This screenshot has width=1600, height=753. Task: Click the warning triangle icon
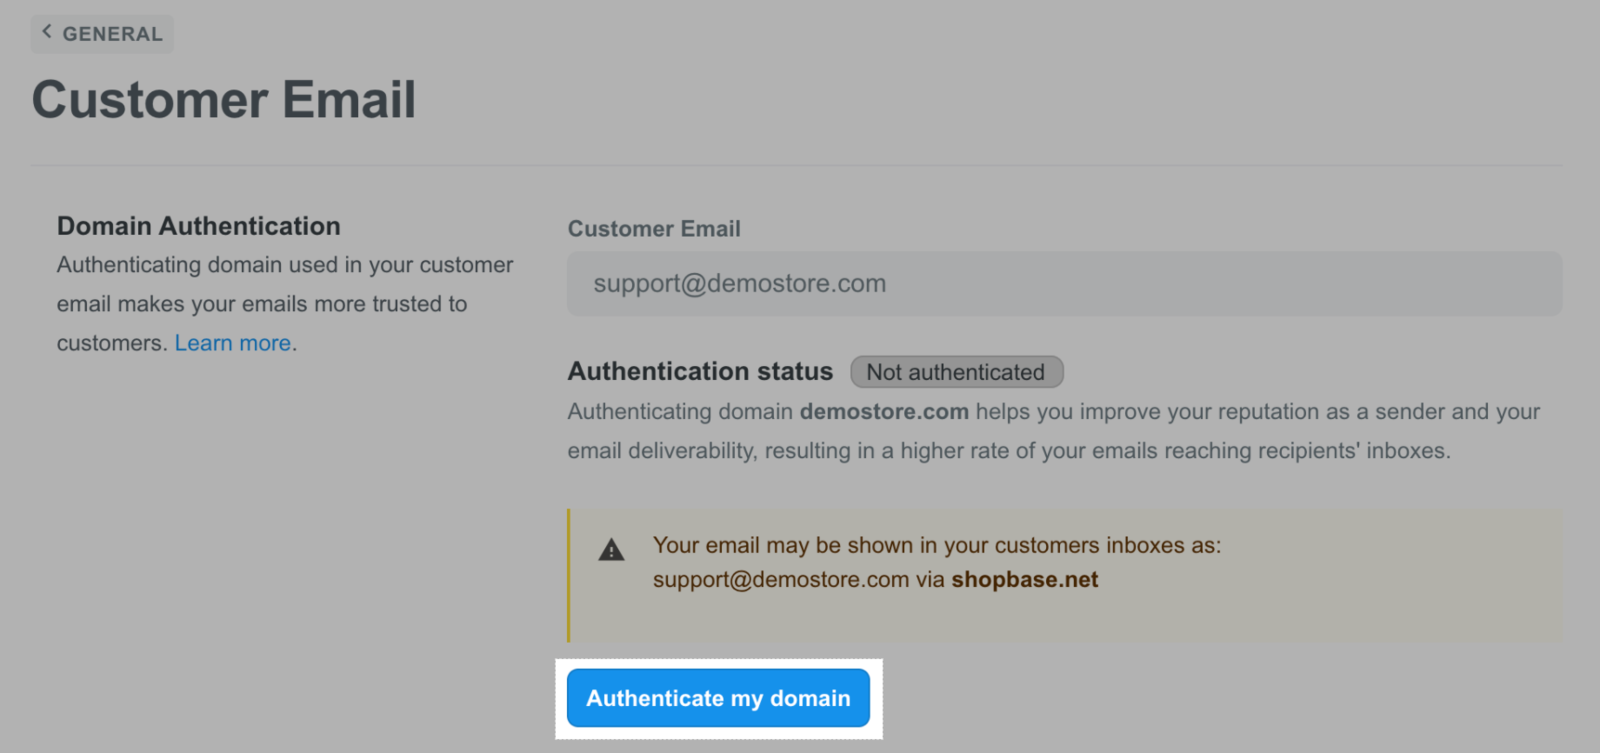pyautogui.click(x=611, y=549)
